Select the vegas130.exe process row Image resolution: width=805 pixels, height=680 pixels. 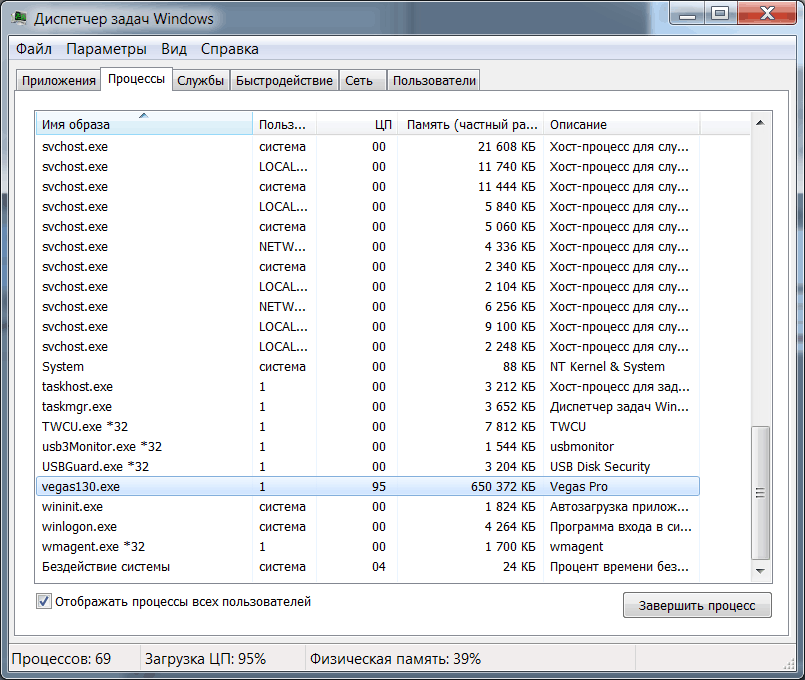click(368, 487)
